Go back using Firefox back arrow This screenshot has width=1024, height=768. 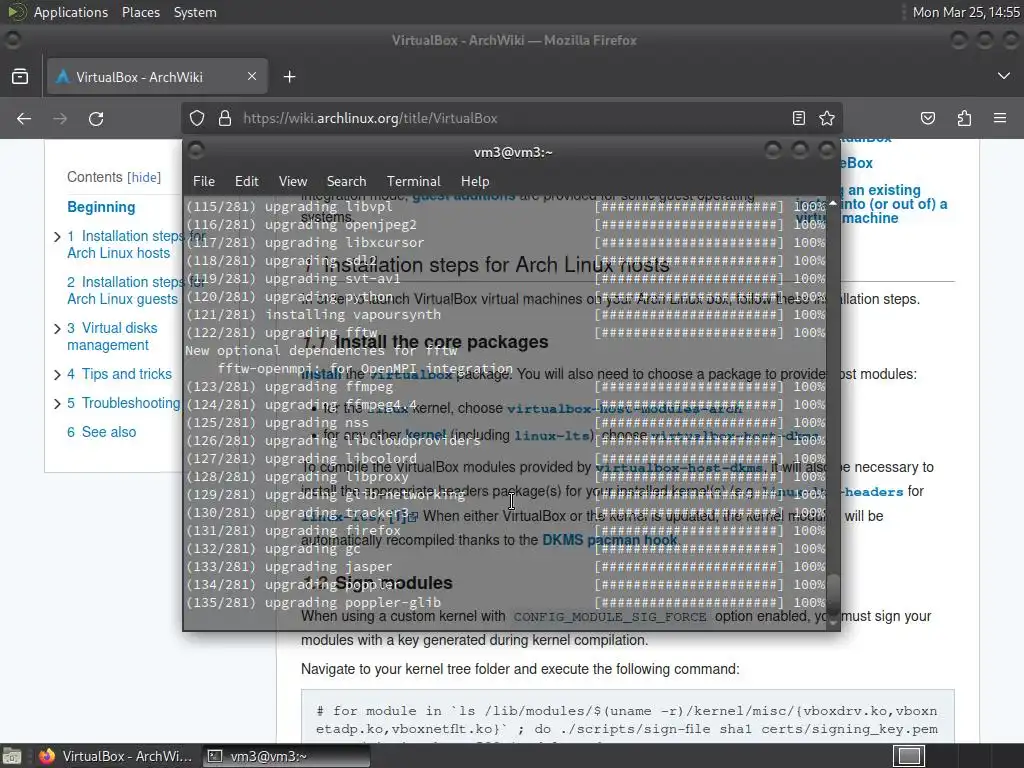click(24, 118)
